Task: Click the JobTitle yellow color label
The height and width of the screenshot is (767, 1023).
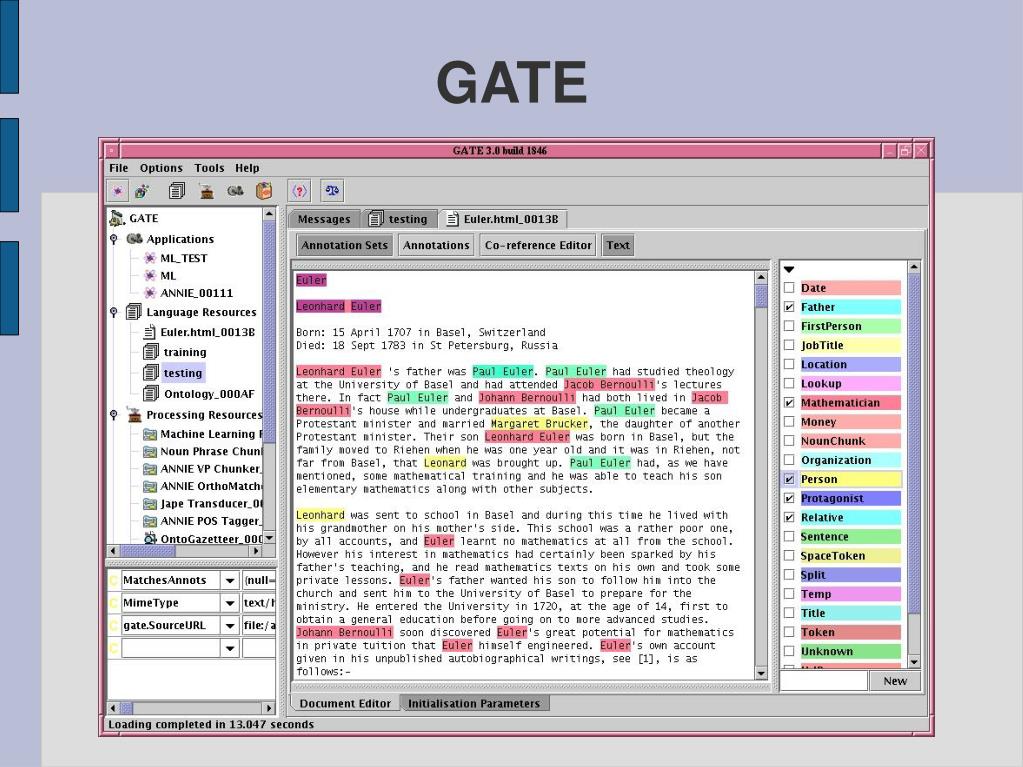Action: coord(850,345)
